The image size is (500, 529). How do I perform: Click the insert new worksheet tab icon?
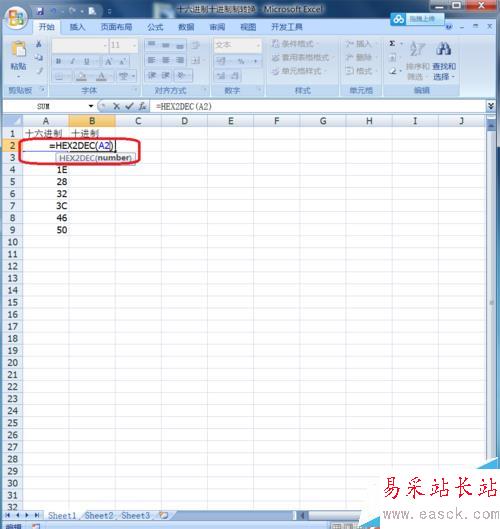coord(163,515)
